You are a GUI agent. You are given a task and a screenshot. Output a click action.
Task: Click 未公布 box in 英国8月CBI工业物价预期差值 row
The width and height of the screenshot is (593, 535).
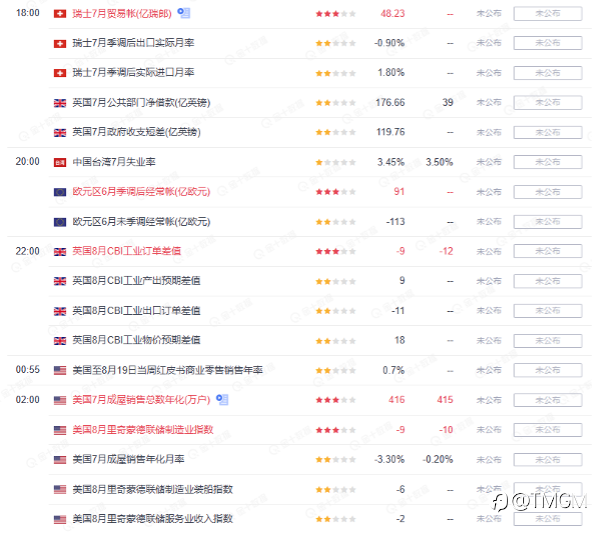click(548, 341)
